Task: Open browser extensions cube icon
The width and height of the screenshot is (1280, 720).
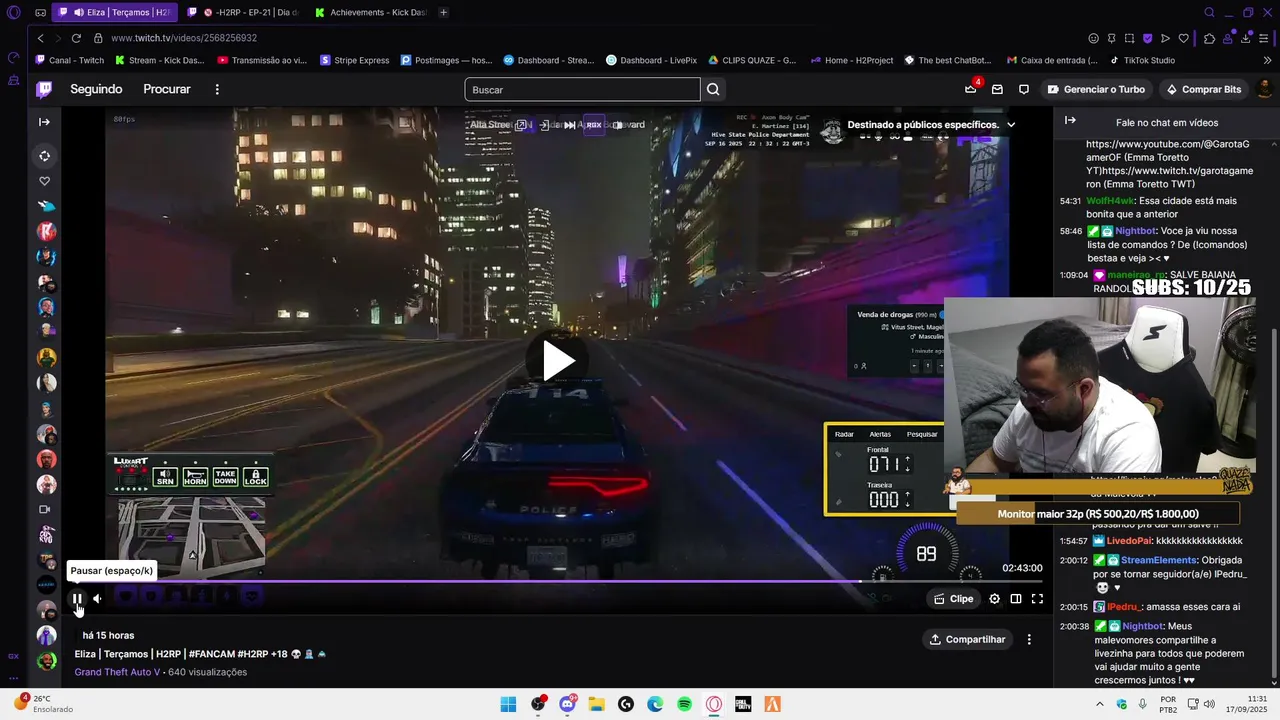Action: coord(1210,38)
